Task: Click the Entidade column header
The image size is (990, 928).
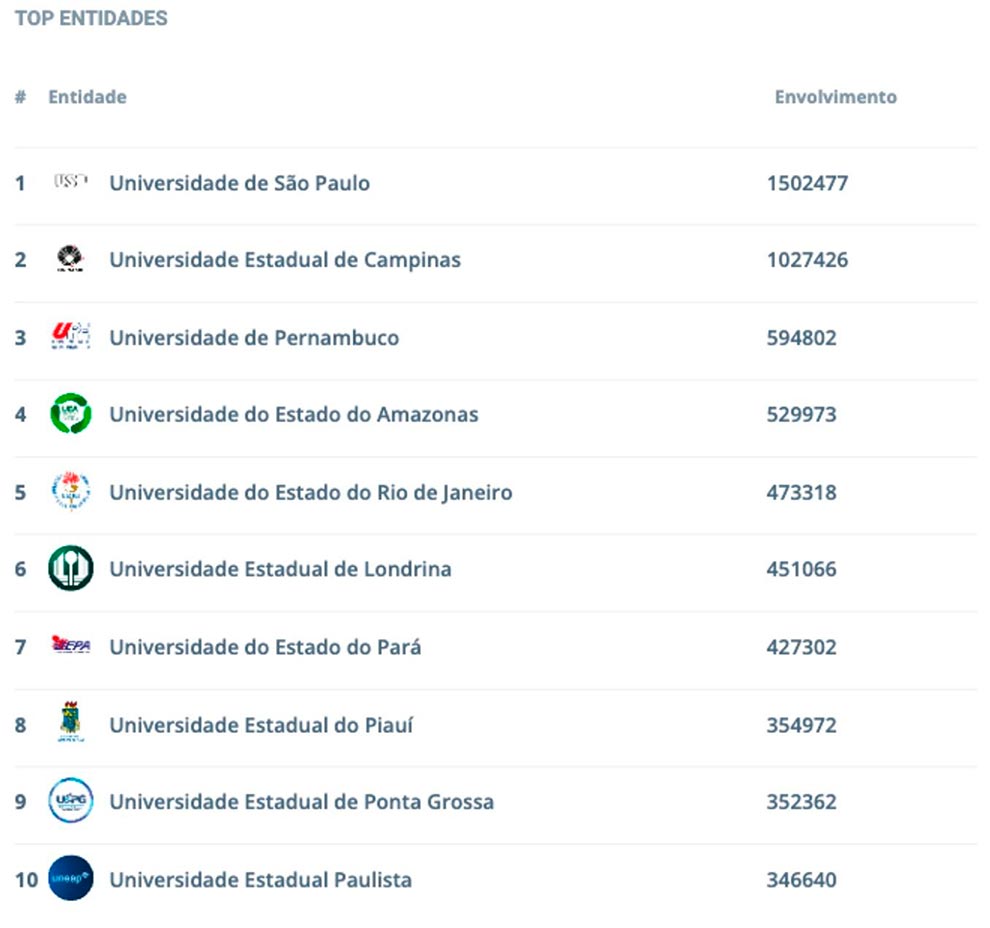Action: [x=87, y=97]
